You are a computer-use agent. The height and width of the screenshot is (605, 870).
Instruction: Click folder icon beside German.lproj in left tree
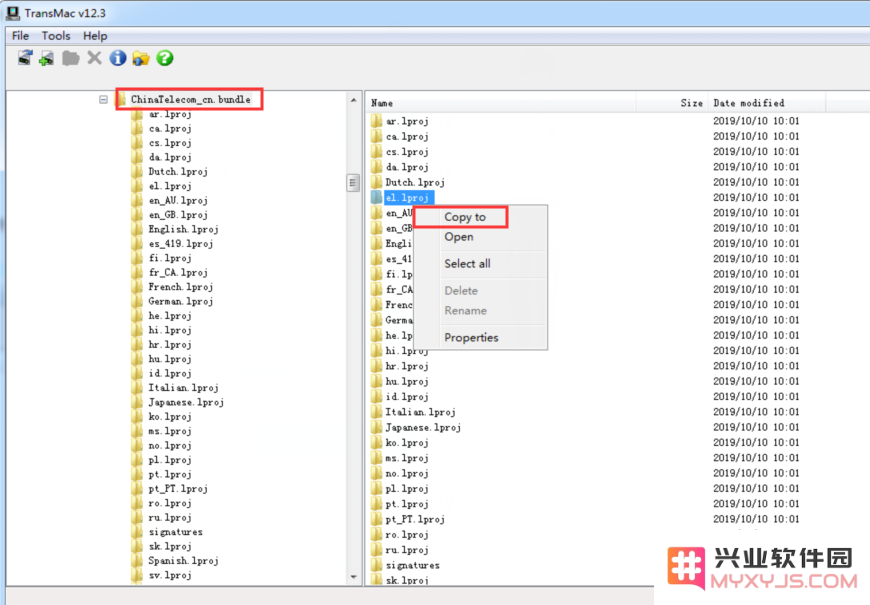click(x=137, y=302)
